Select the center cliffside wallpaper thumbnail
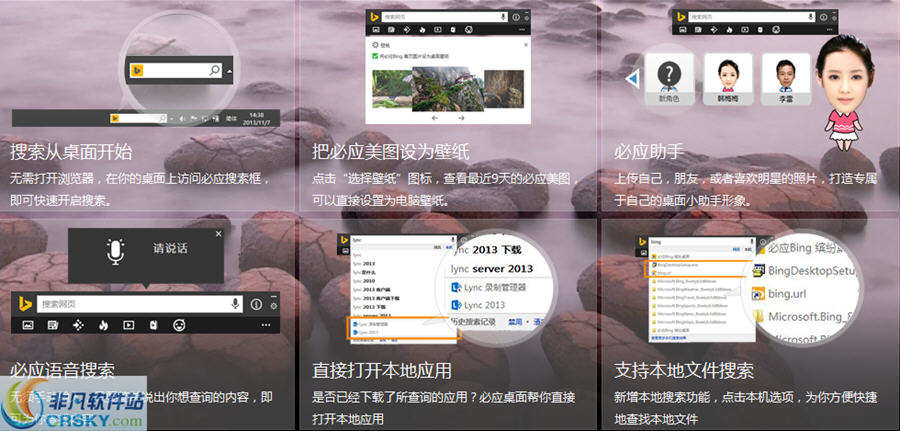 [x=448, y=89]
